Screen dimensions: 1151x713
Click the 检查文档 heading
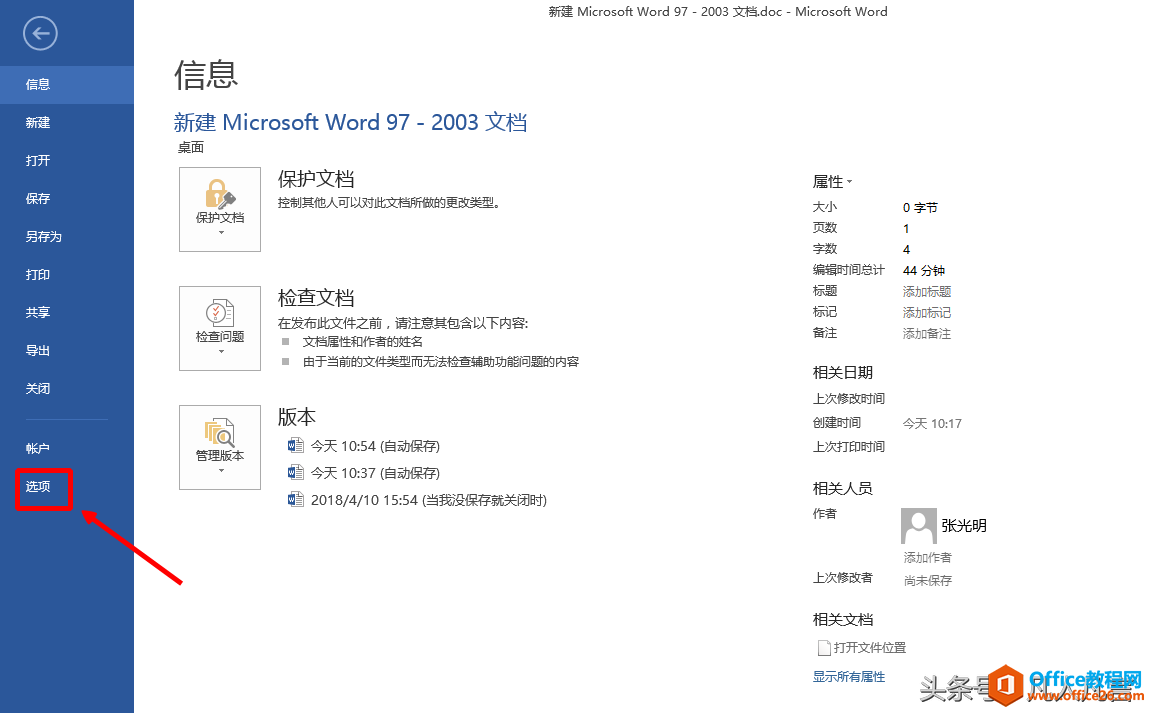(x=316, y=297)
